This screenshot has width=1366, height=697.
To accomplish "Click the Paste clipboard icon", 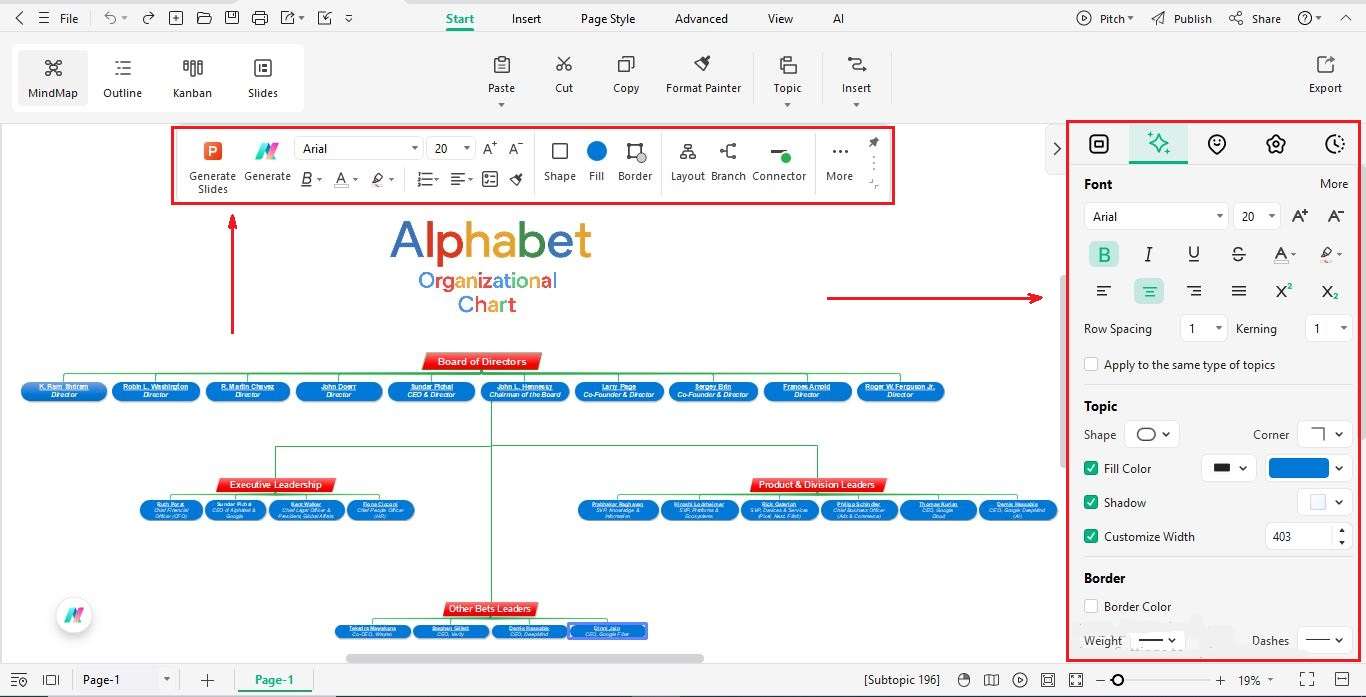I will click(502, 65).
